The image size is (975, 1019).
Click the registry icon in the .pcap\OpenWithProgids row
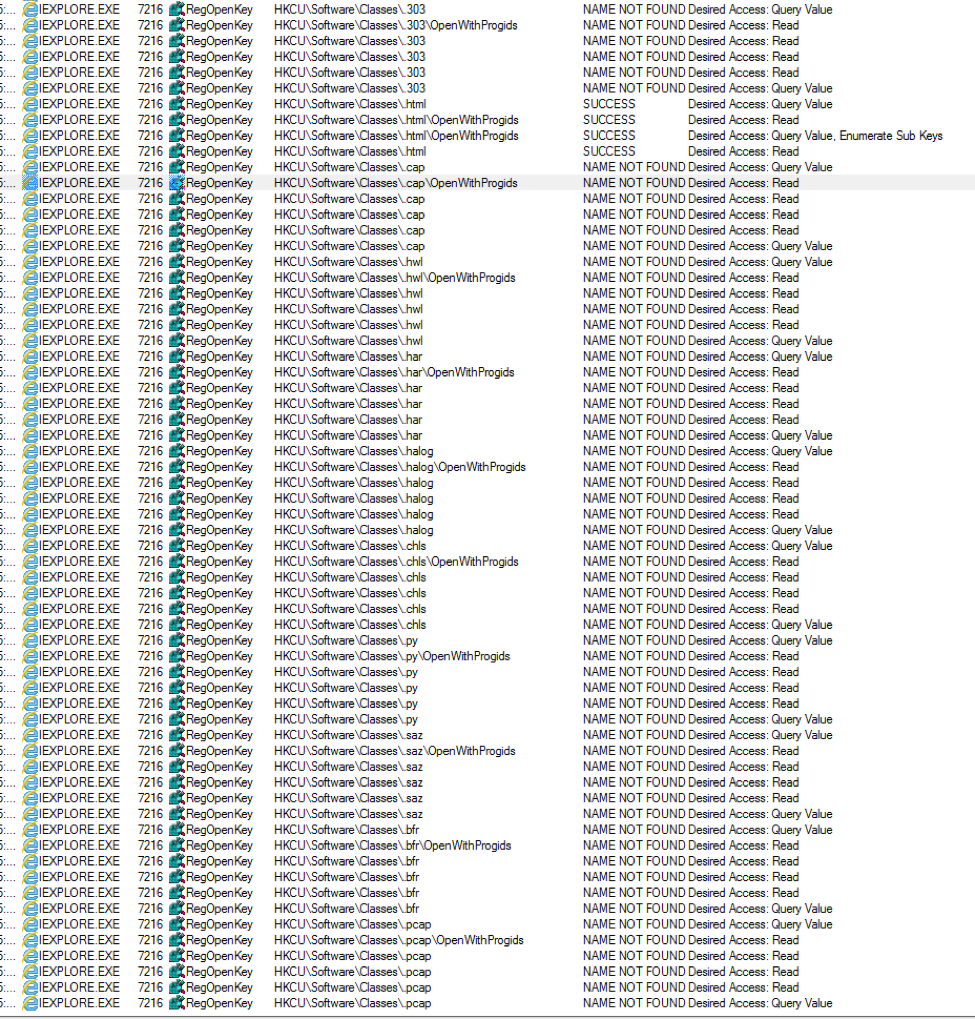tap(177, 940)
